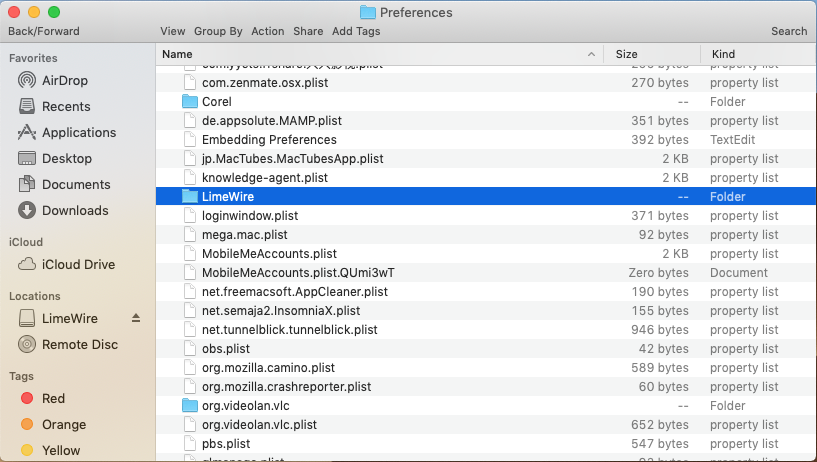This screenshot has width=817, height=462.
Task: Select the Recents sidebar icon
Action: (27, 106)
